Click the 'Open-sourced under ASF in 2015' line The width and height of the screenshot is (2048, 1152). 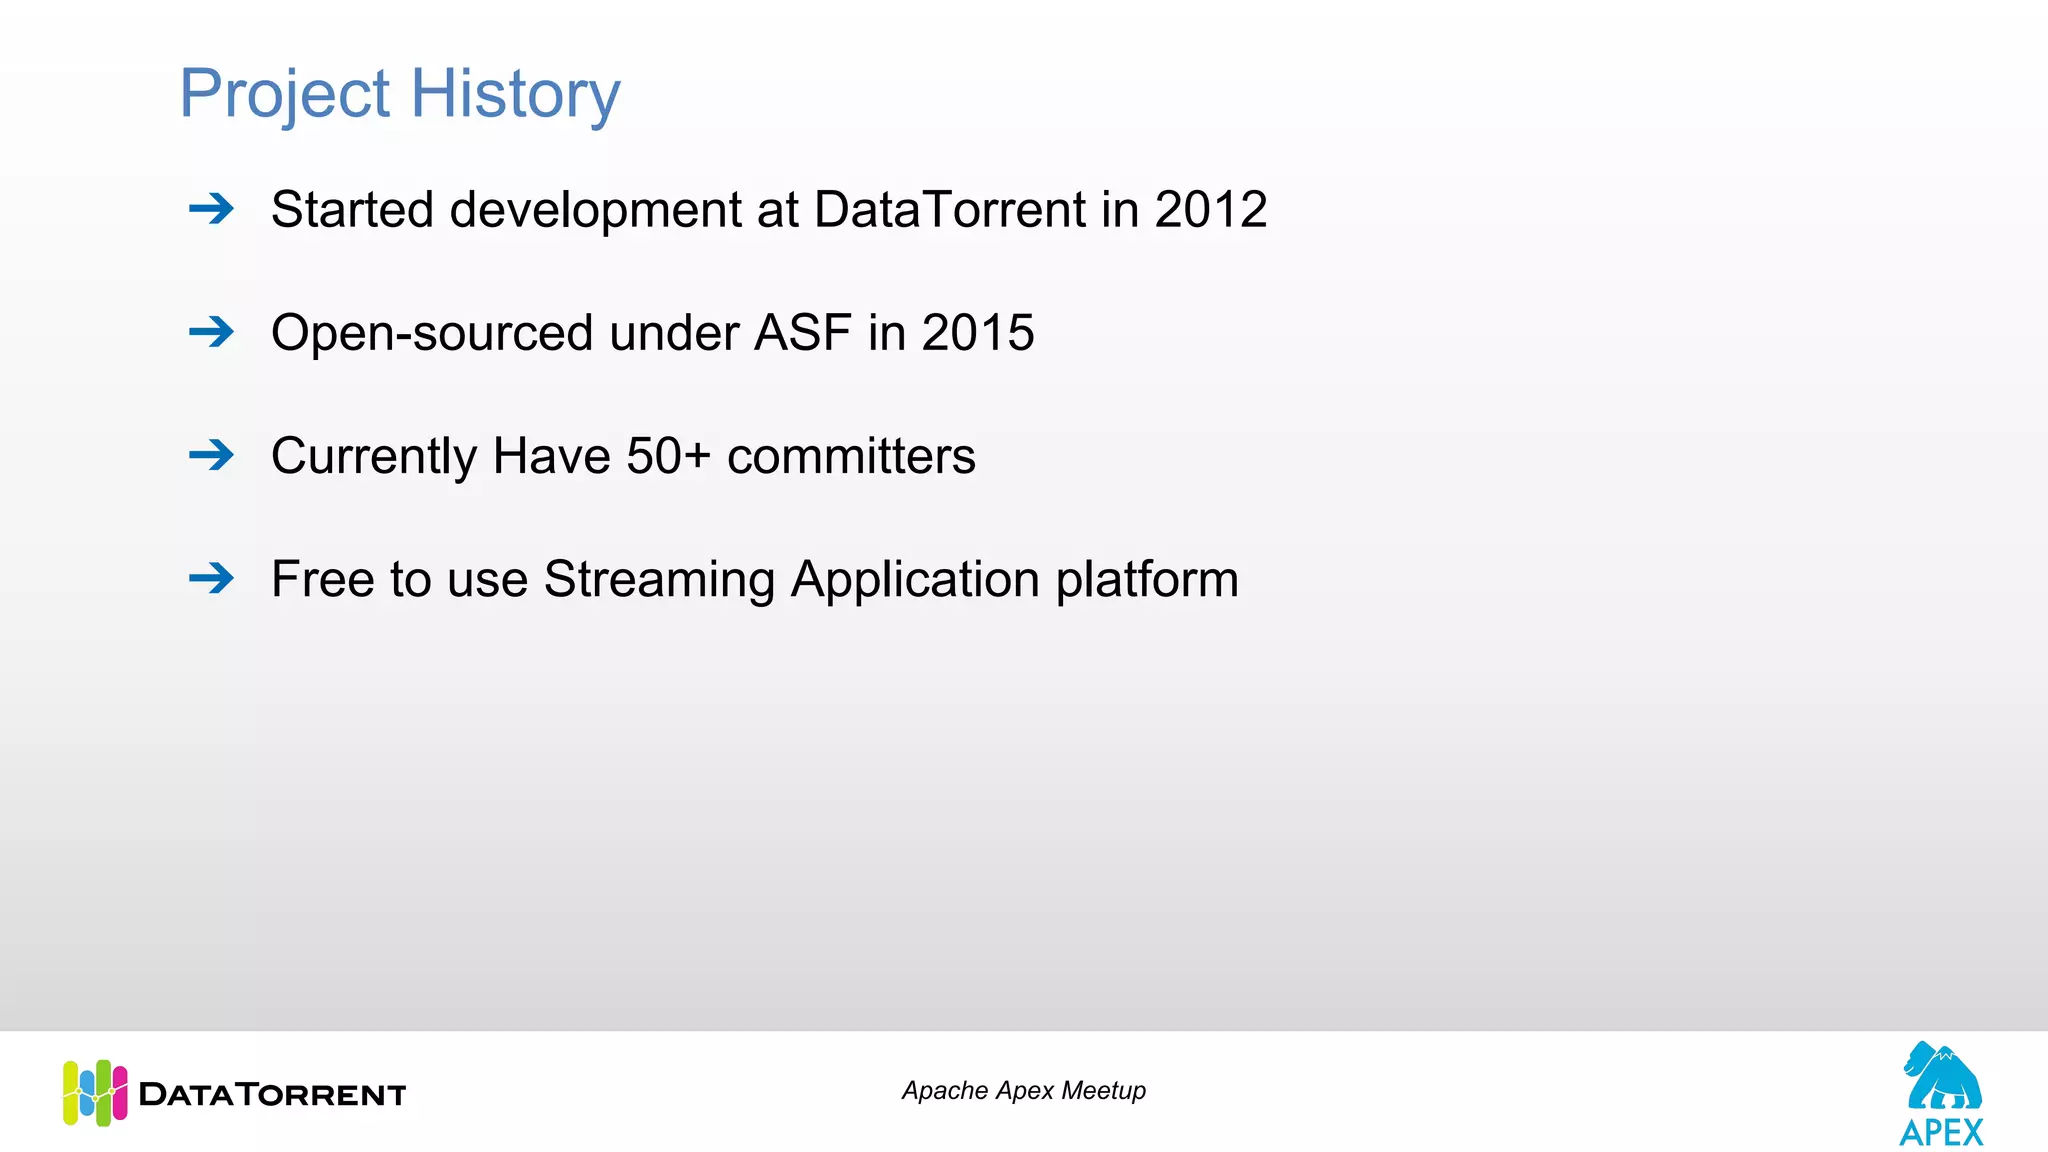click(652, 333)
